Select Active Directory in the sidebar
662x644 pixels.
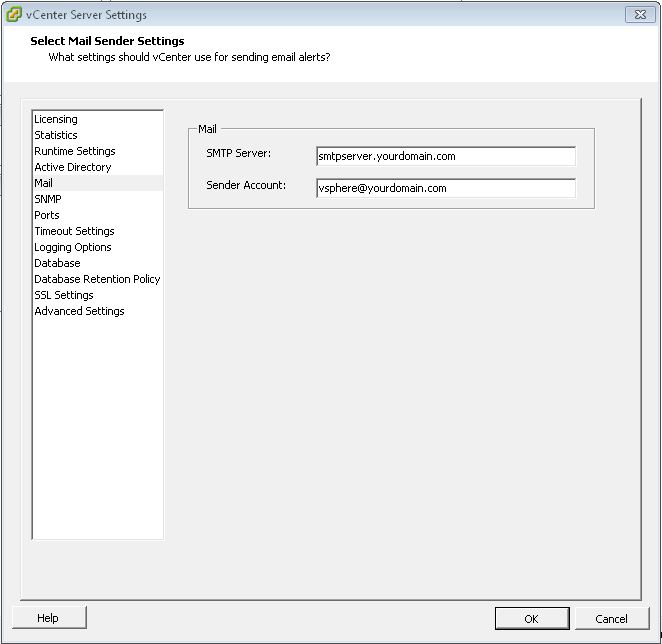click(x=73, y=167)
